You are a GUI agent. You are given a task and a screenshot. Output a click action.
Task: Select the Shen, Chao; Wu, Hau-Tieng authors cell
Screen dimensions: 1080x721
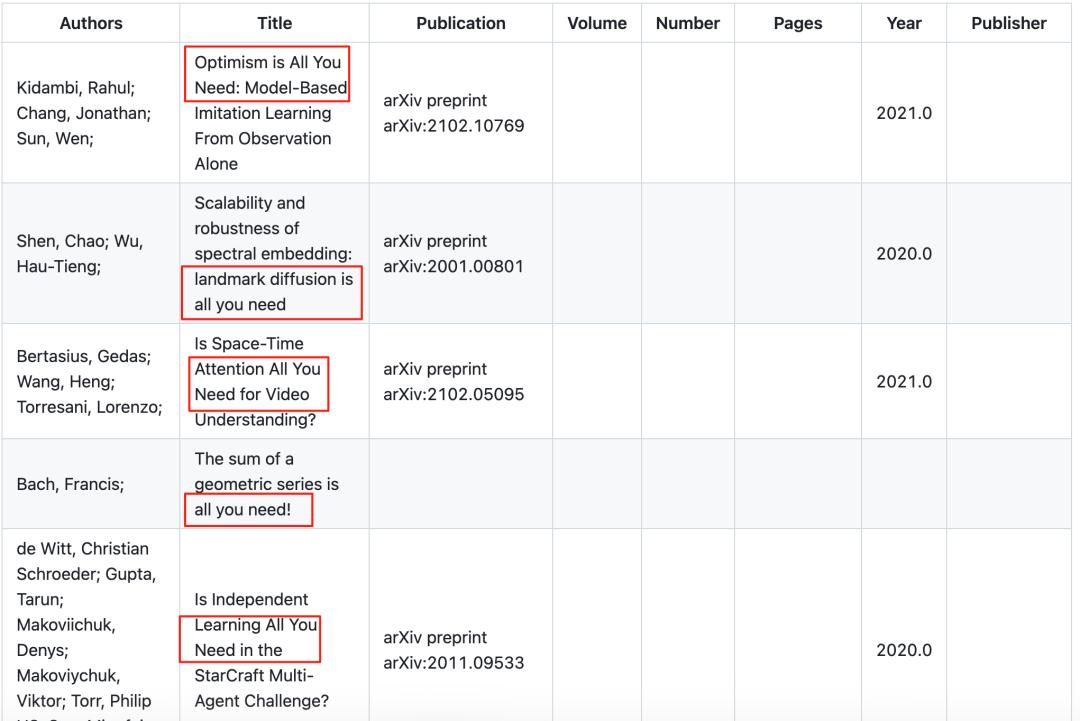coord(80,254)
